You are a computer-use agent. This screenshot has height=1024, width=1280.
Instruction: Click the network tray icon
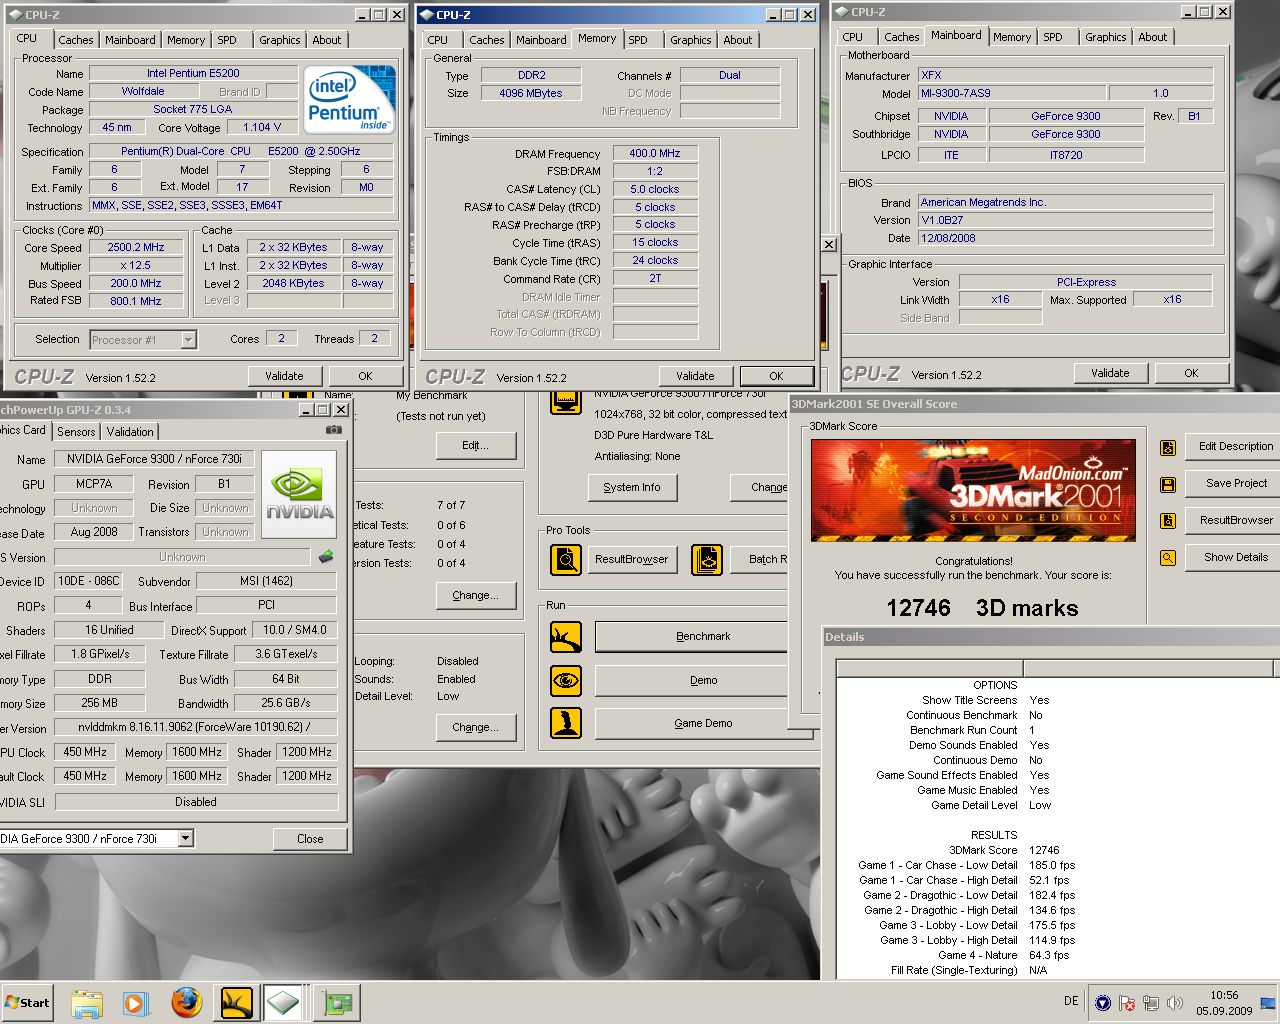(x=1151, y=1003)
